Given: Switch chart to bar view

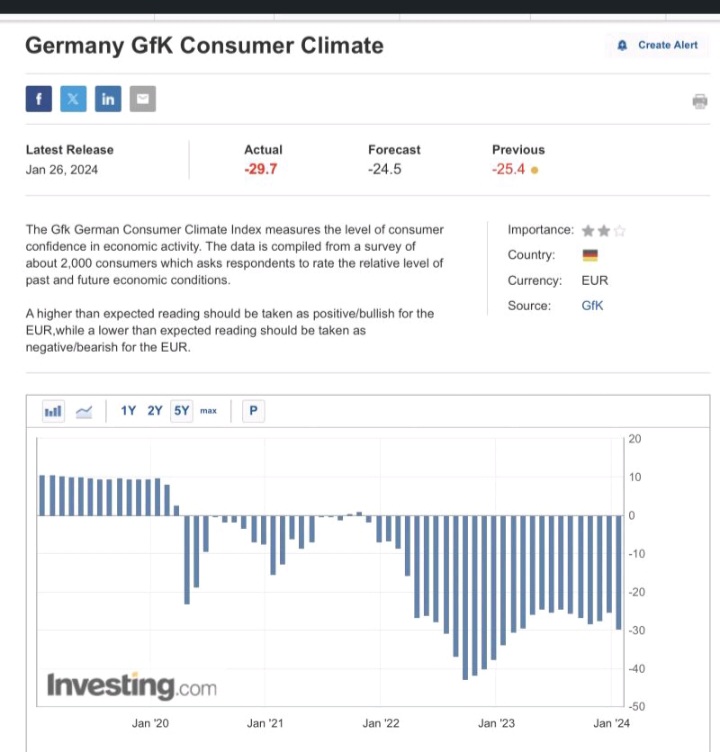Looking at the screenshot, I should (x=54, y=411).
